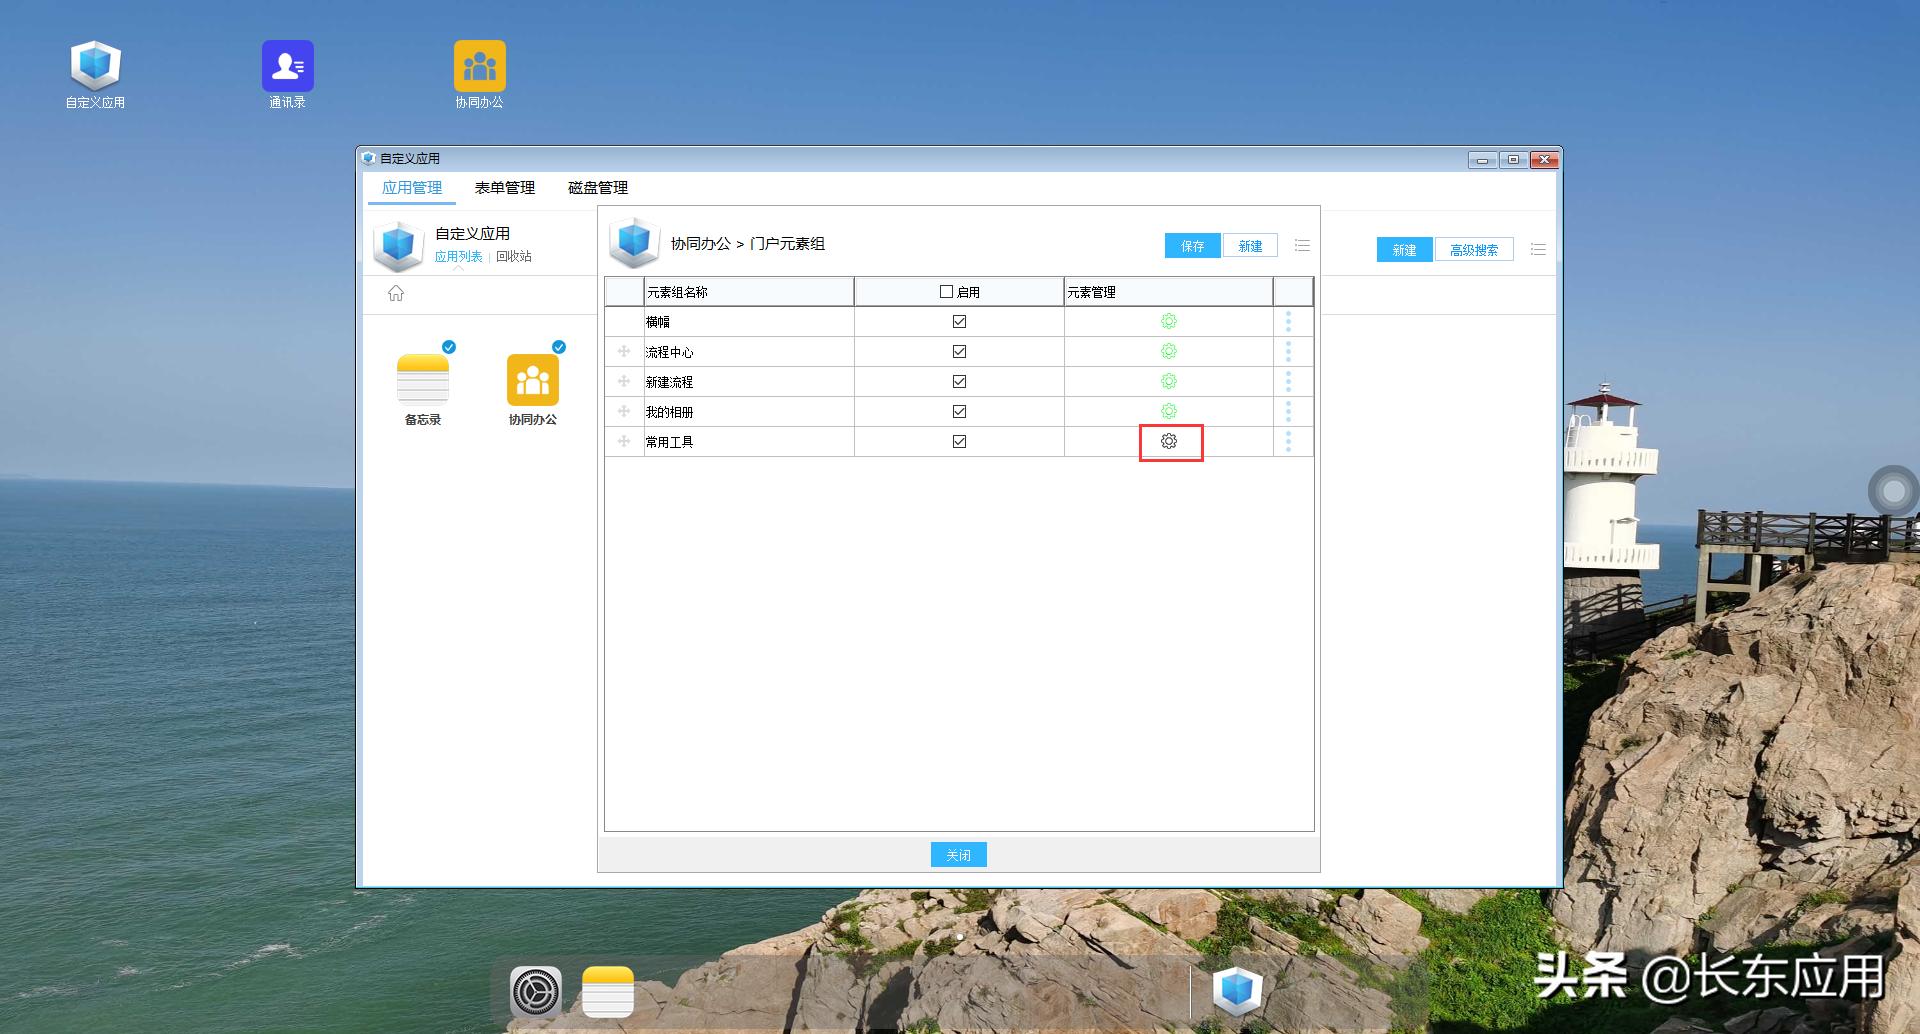Open the list view menu beside 新建 button
The height and width of the screenshot is (1034, 1920).
coord(1302,245)
